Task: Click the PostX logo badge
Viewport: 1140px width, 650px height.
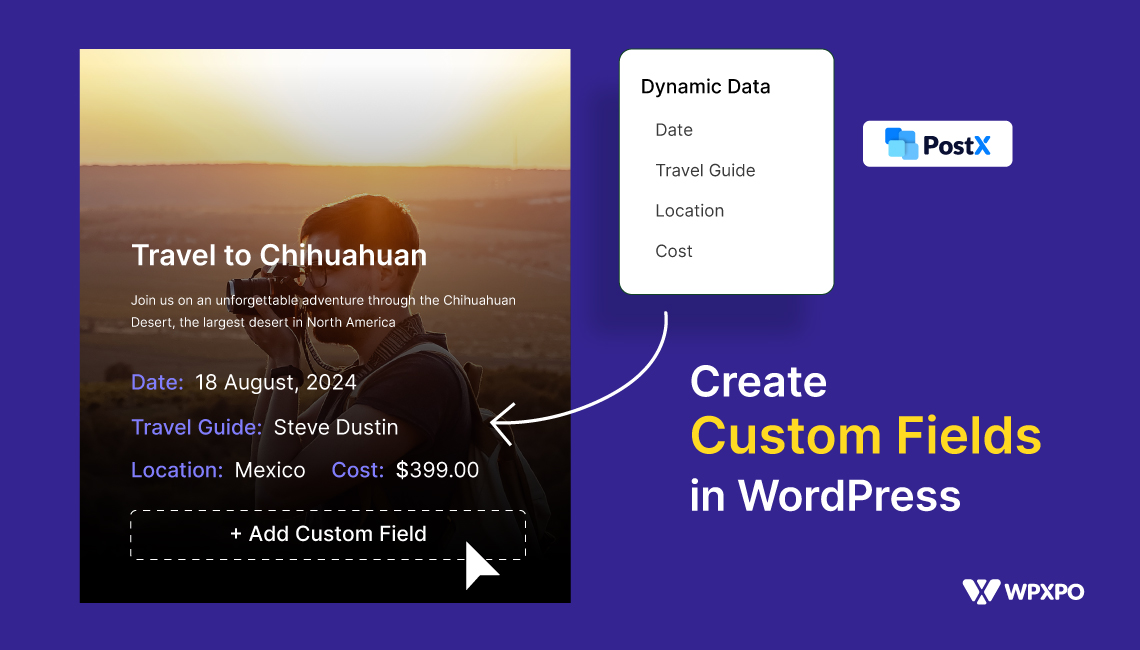Action: (x=937, y=144)
